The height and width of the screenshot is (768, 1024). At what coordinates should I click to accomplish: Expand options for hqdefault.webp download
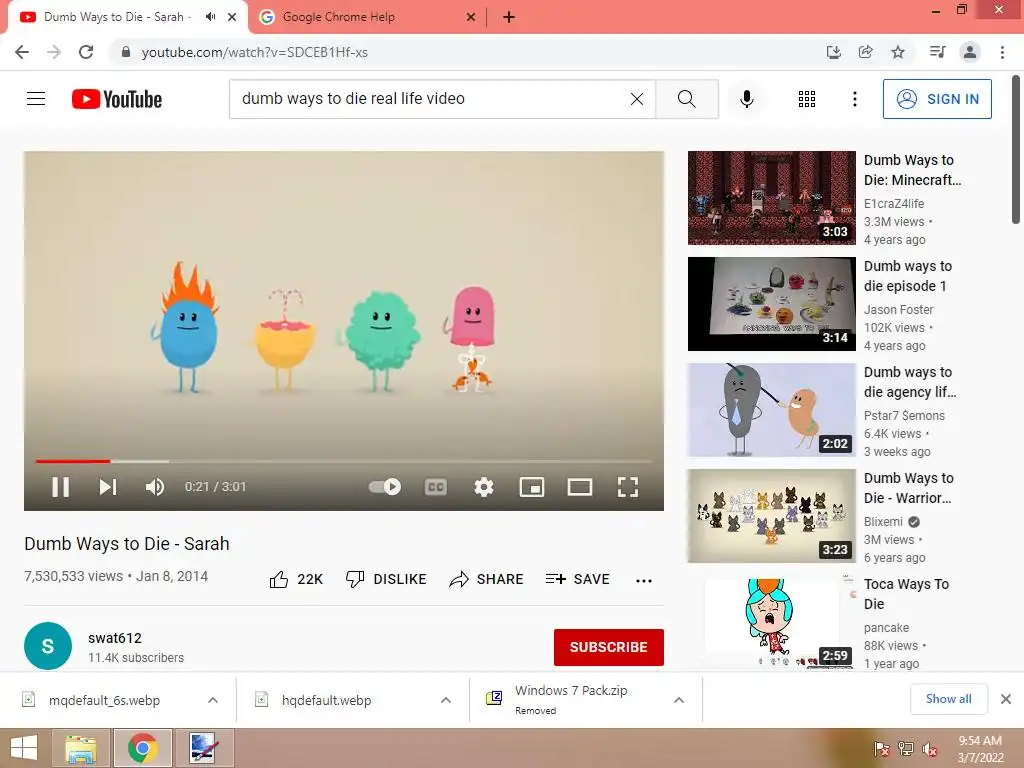coord(446,700)
